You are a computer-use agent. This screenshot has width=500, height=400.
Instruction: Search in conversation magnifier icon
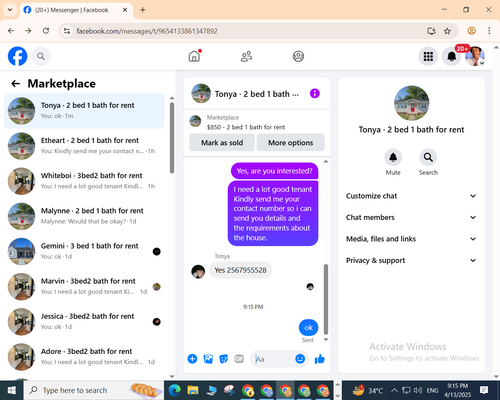428,157
